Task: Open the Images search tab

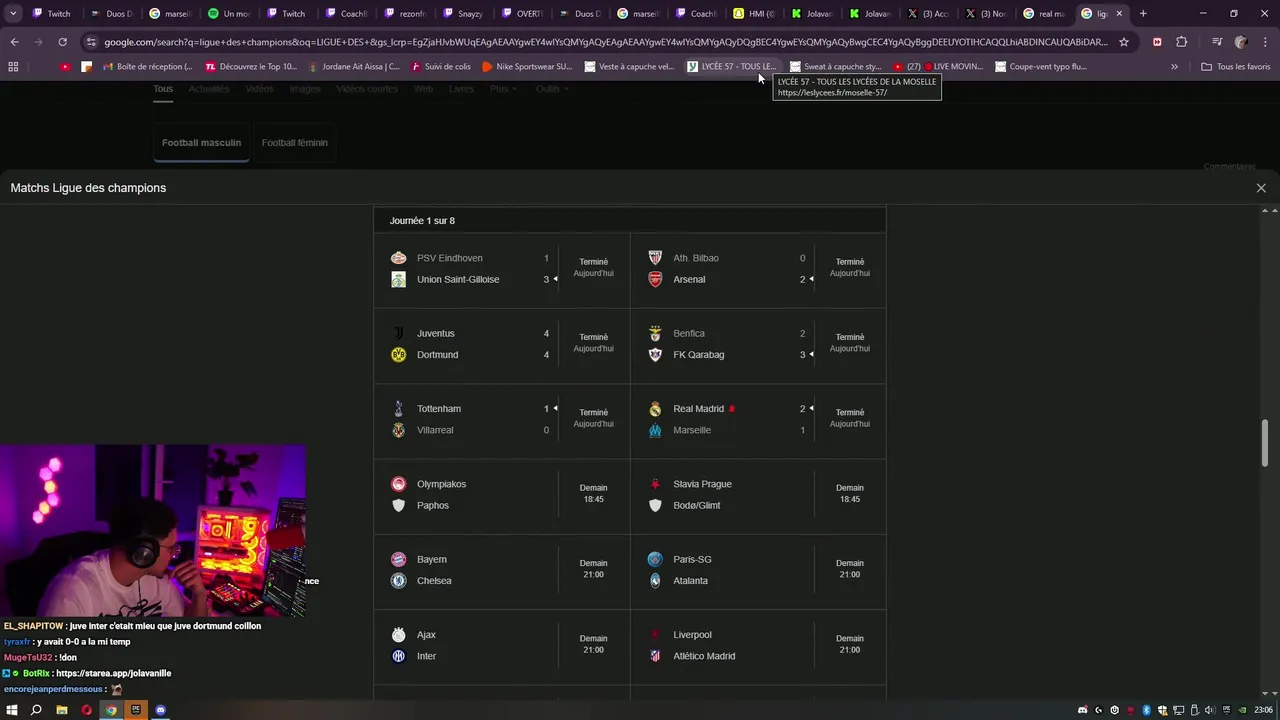Action: [x=305, y=89]
